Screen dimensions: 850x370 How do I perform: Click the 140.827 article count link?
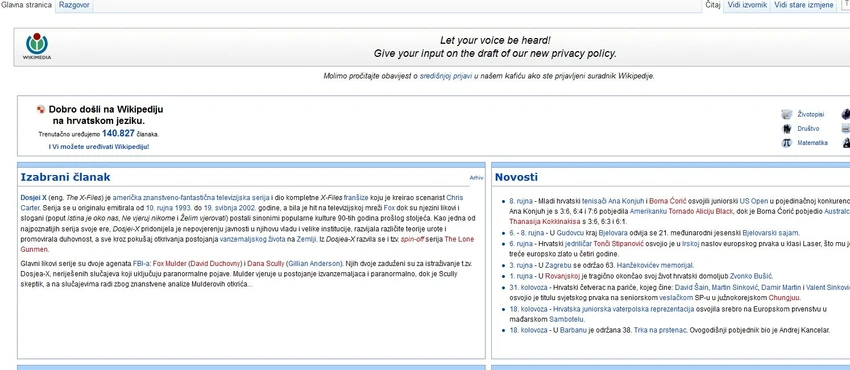tap(118, 133)
